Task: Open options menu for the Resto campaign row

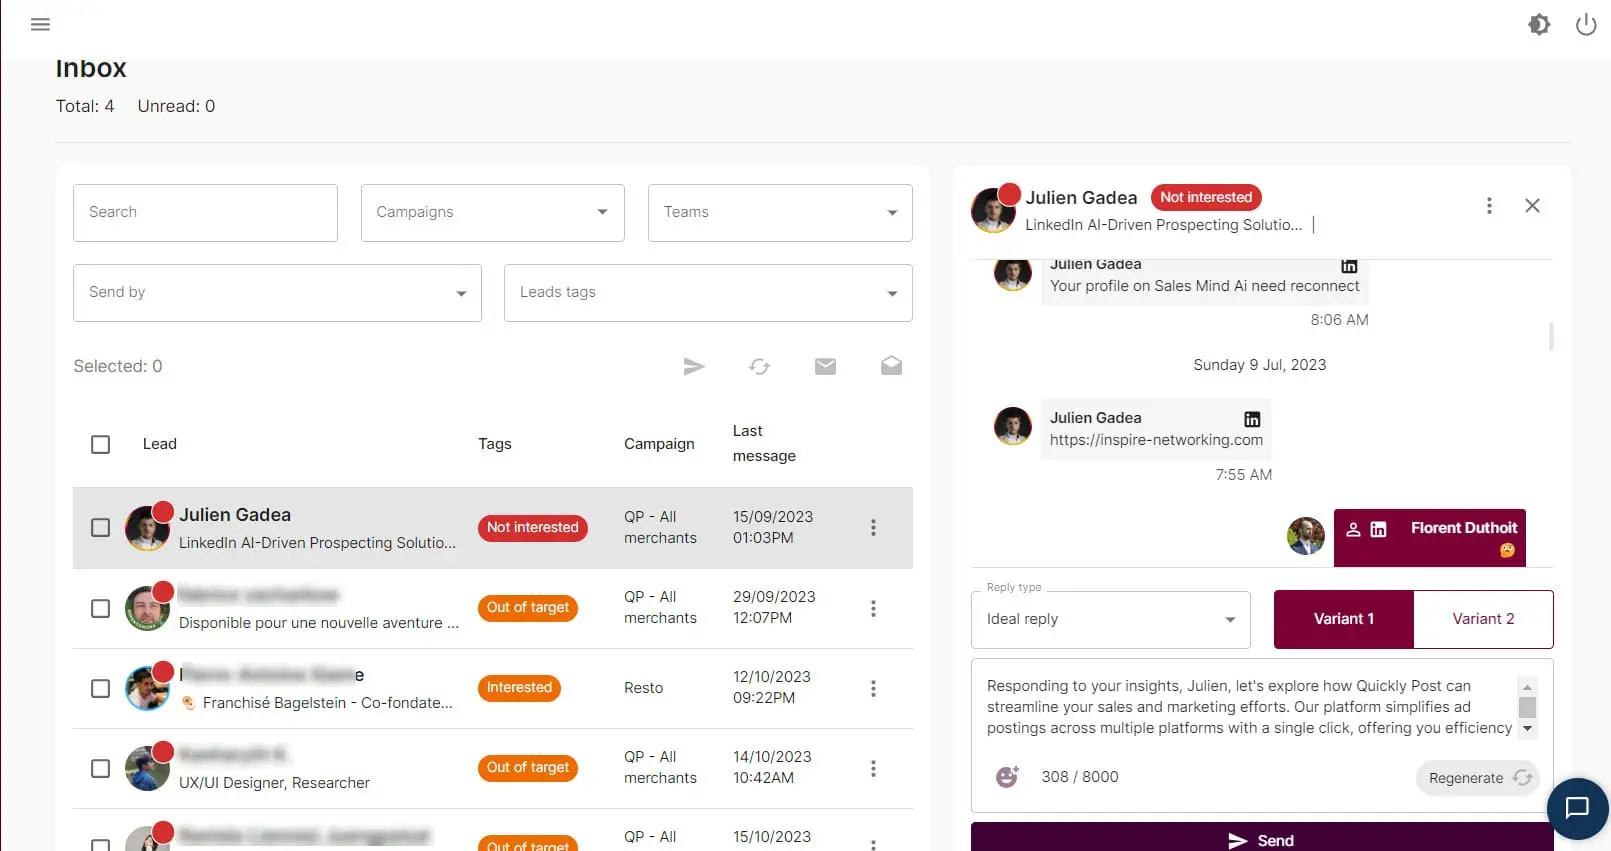Action: [873, 688]
